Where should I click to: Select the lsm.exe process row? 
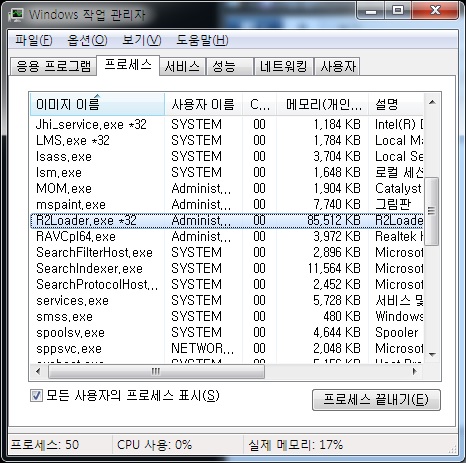pos(227,172)
